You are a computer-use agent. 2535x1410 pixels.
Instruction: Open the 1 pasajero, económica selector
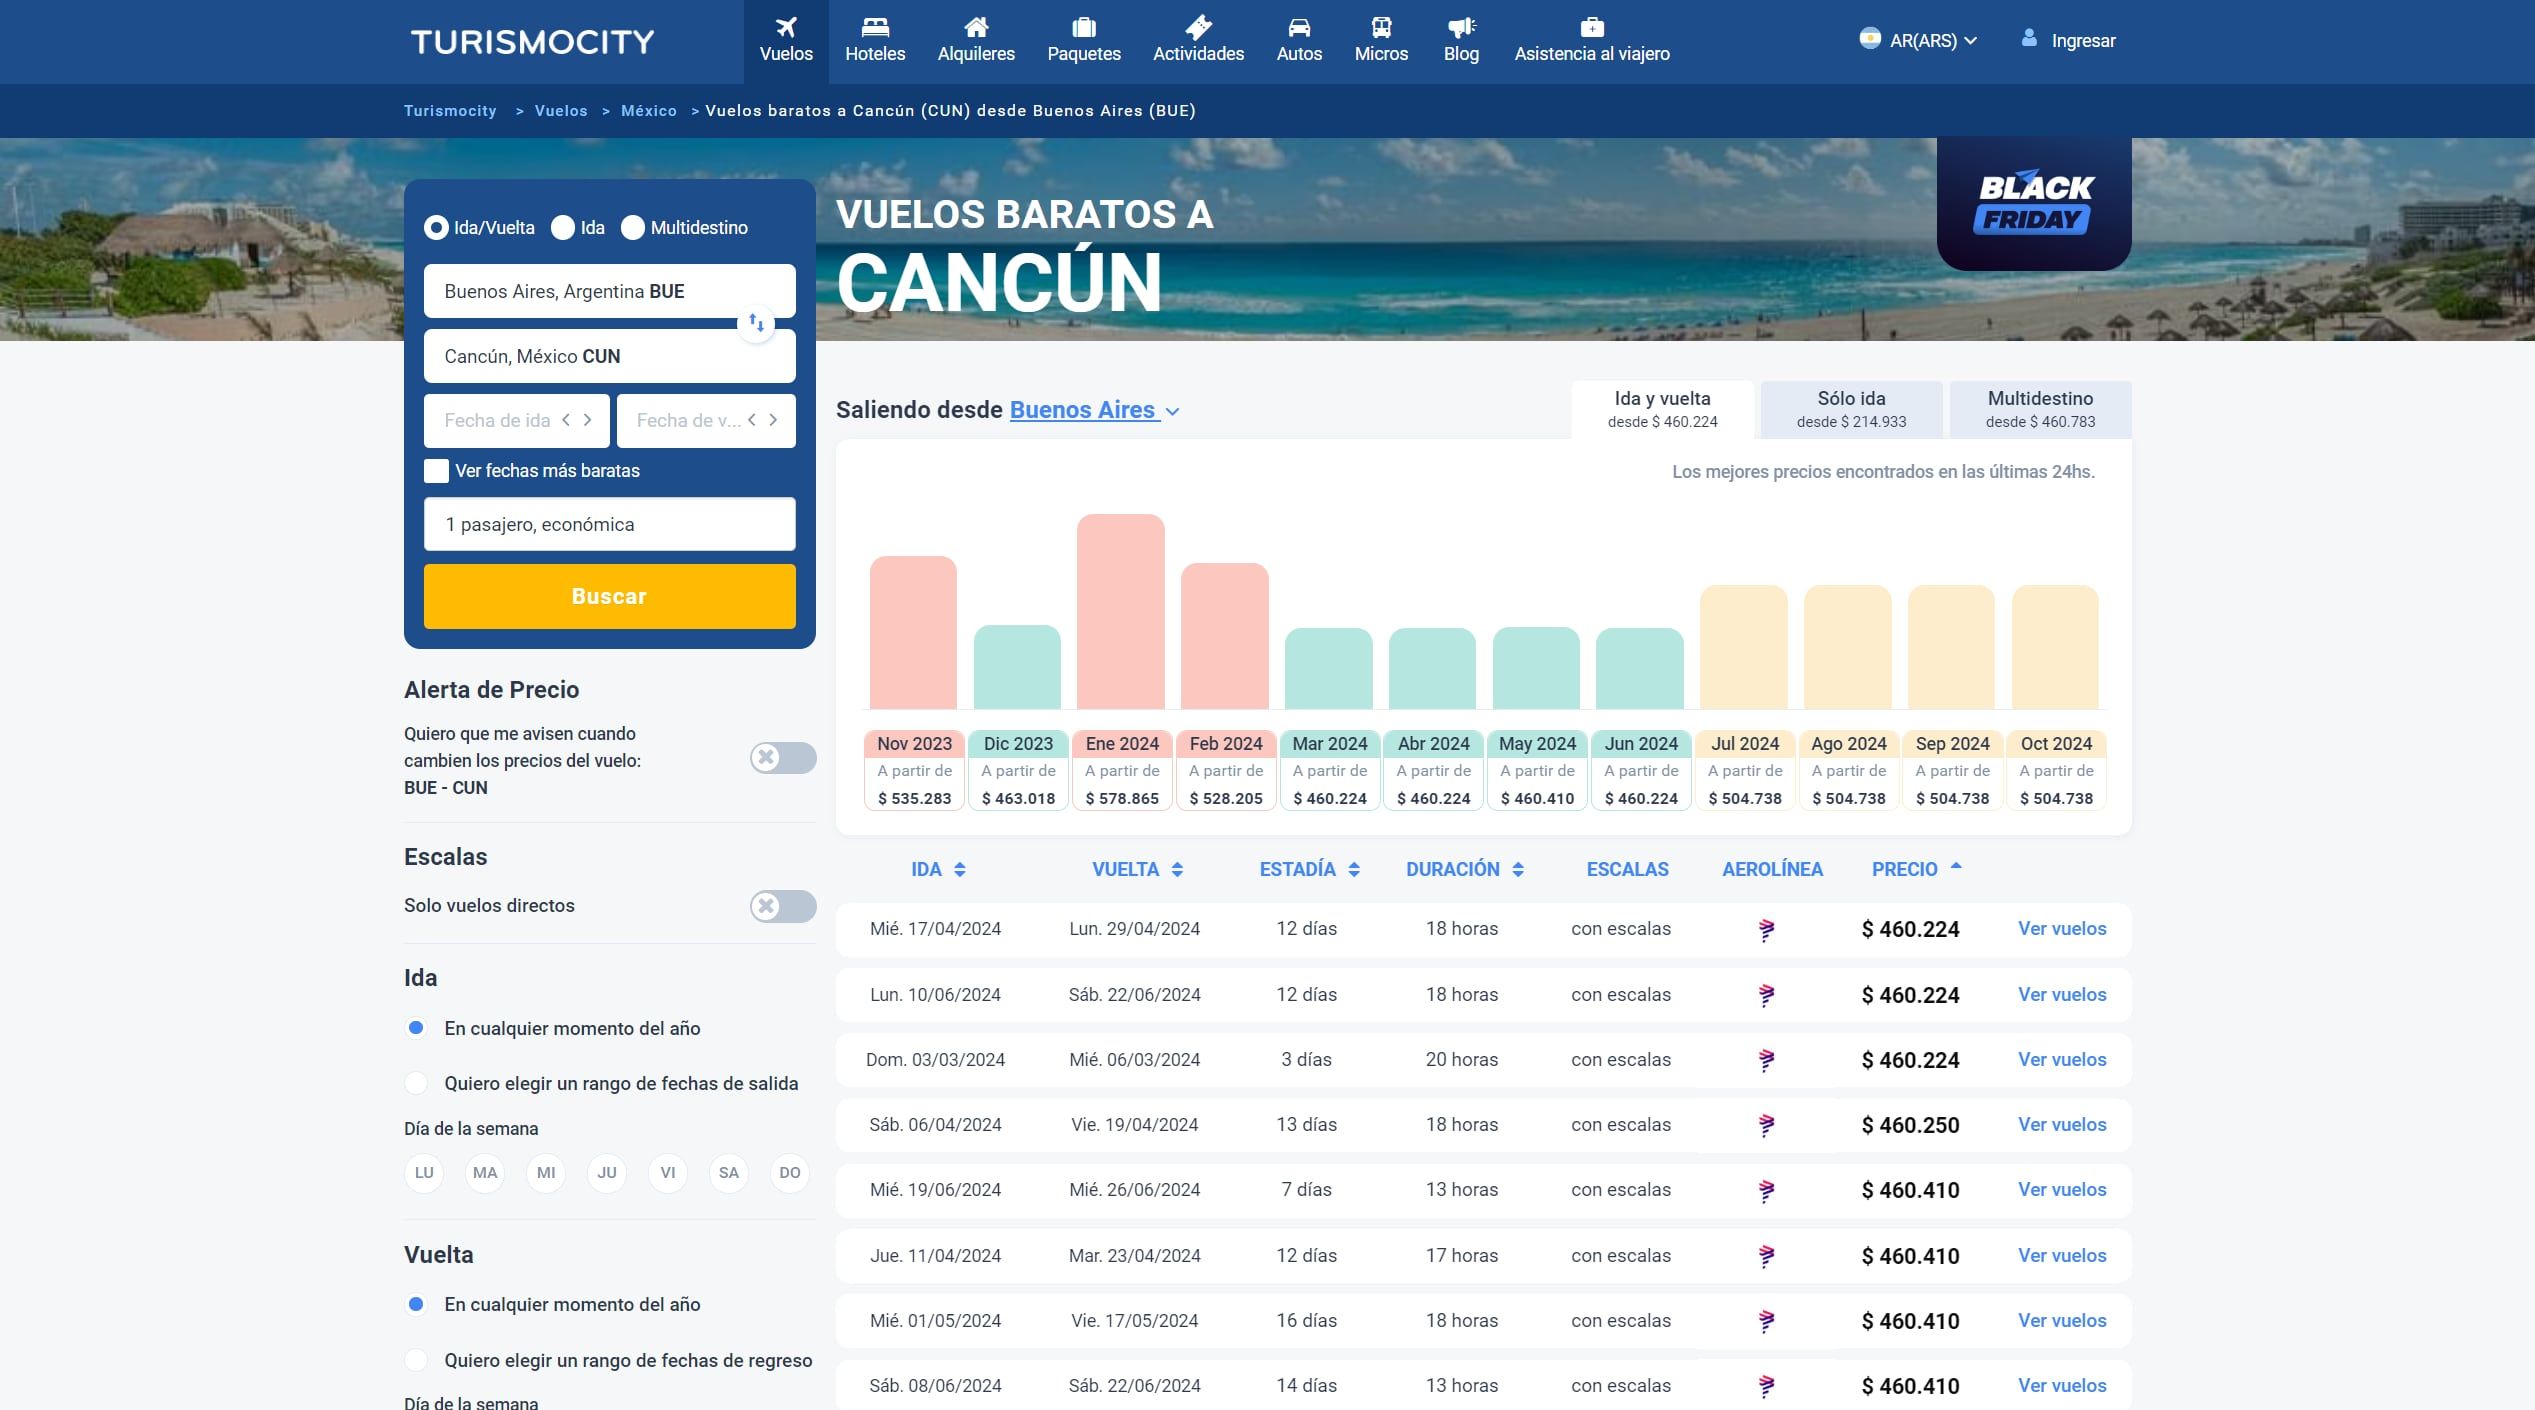click(x=609, y=523)
